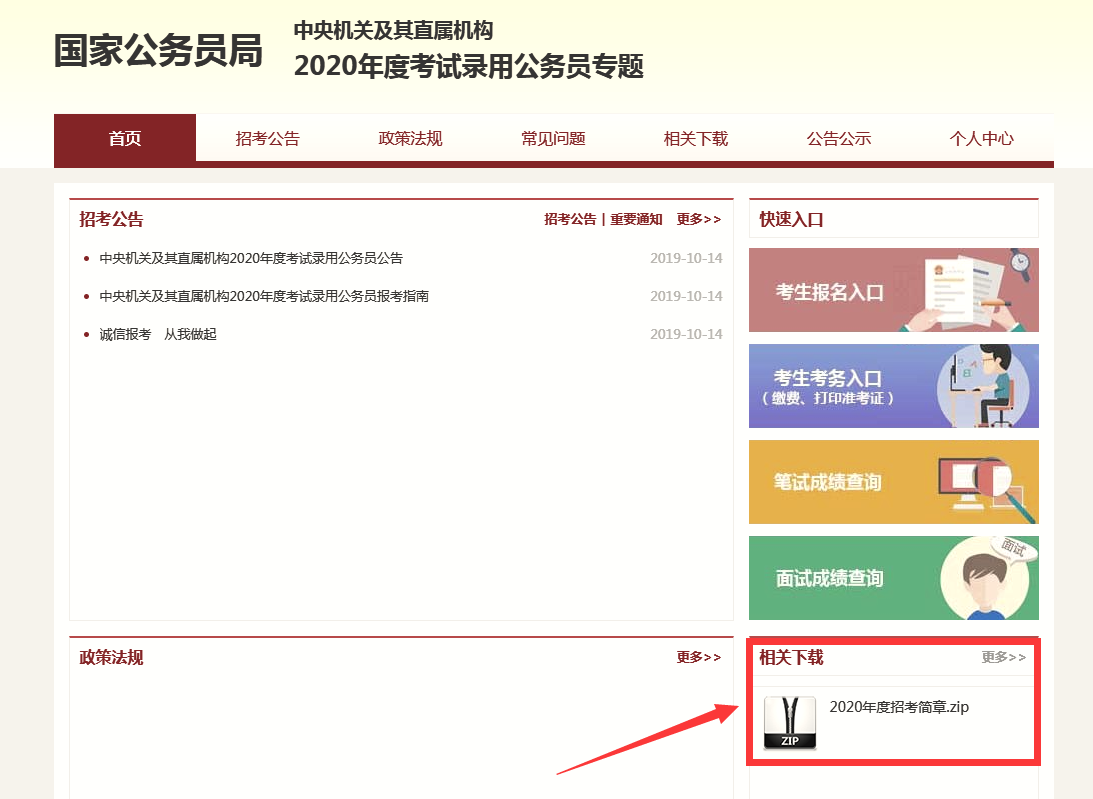Image resolution: width=1093 pixels, height=799 pixels.
Task: Open the 2020年度考试录用公务员公告 announcement
Action: point(251,258)
